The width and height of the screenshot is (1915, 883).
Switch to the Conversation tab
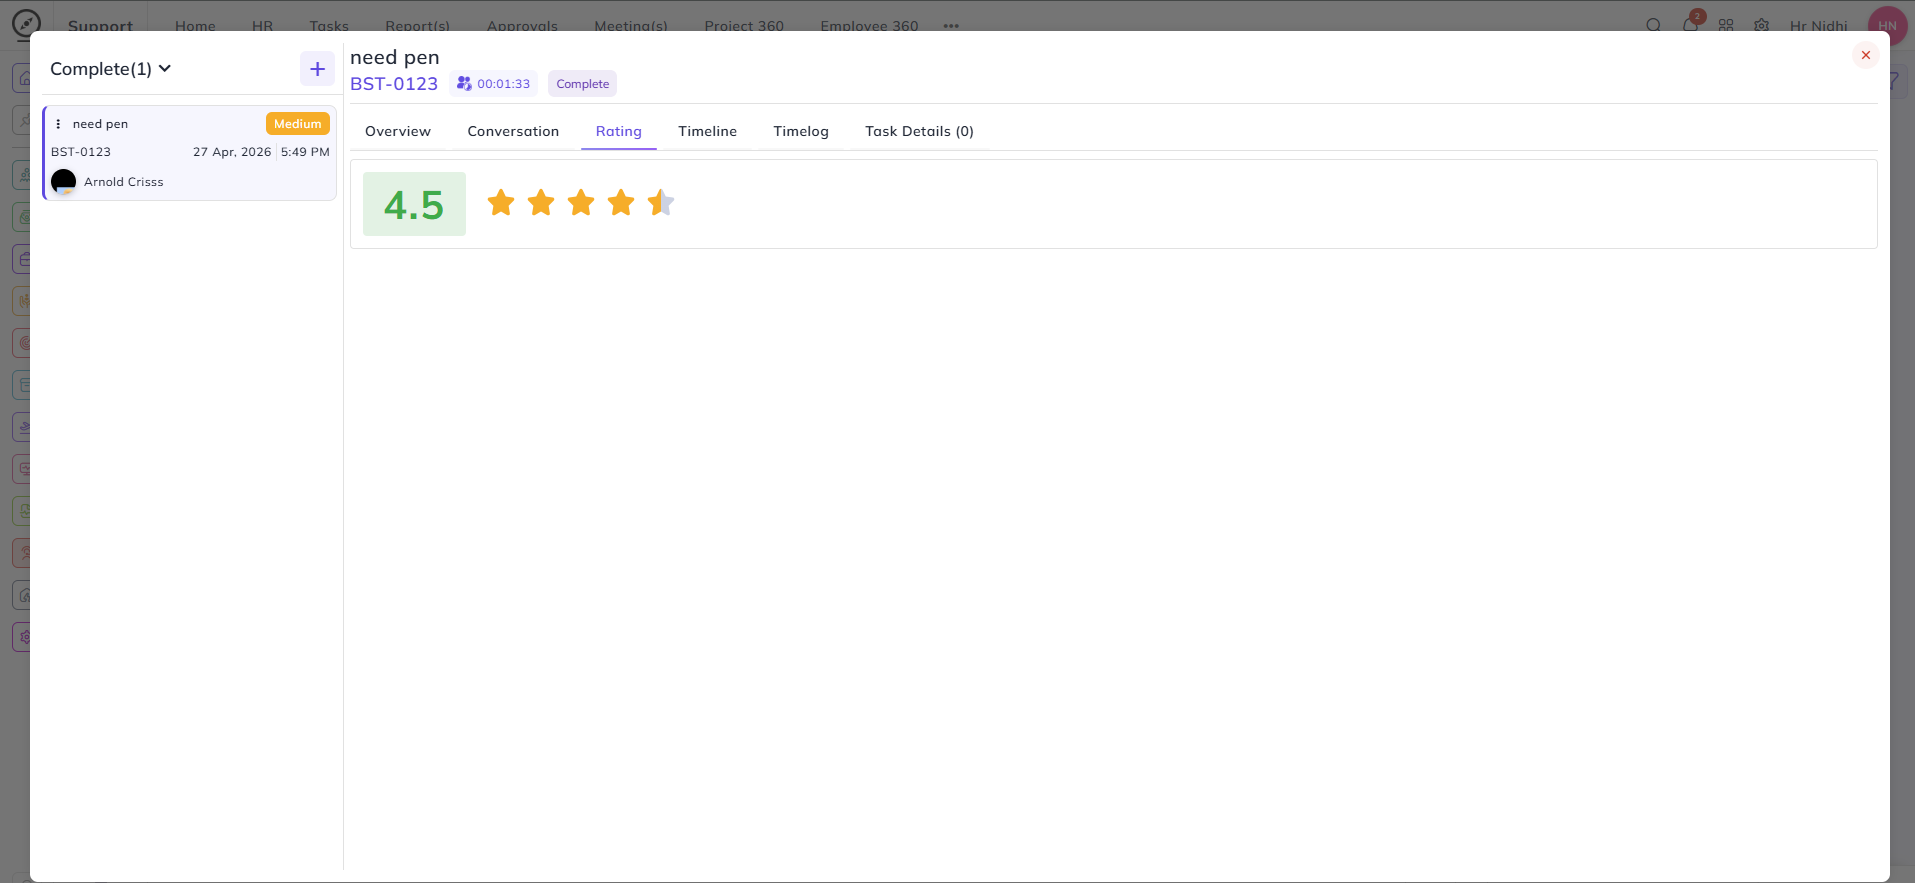(513, 131)
